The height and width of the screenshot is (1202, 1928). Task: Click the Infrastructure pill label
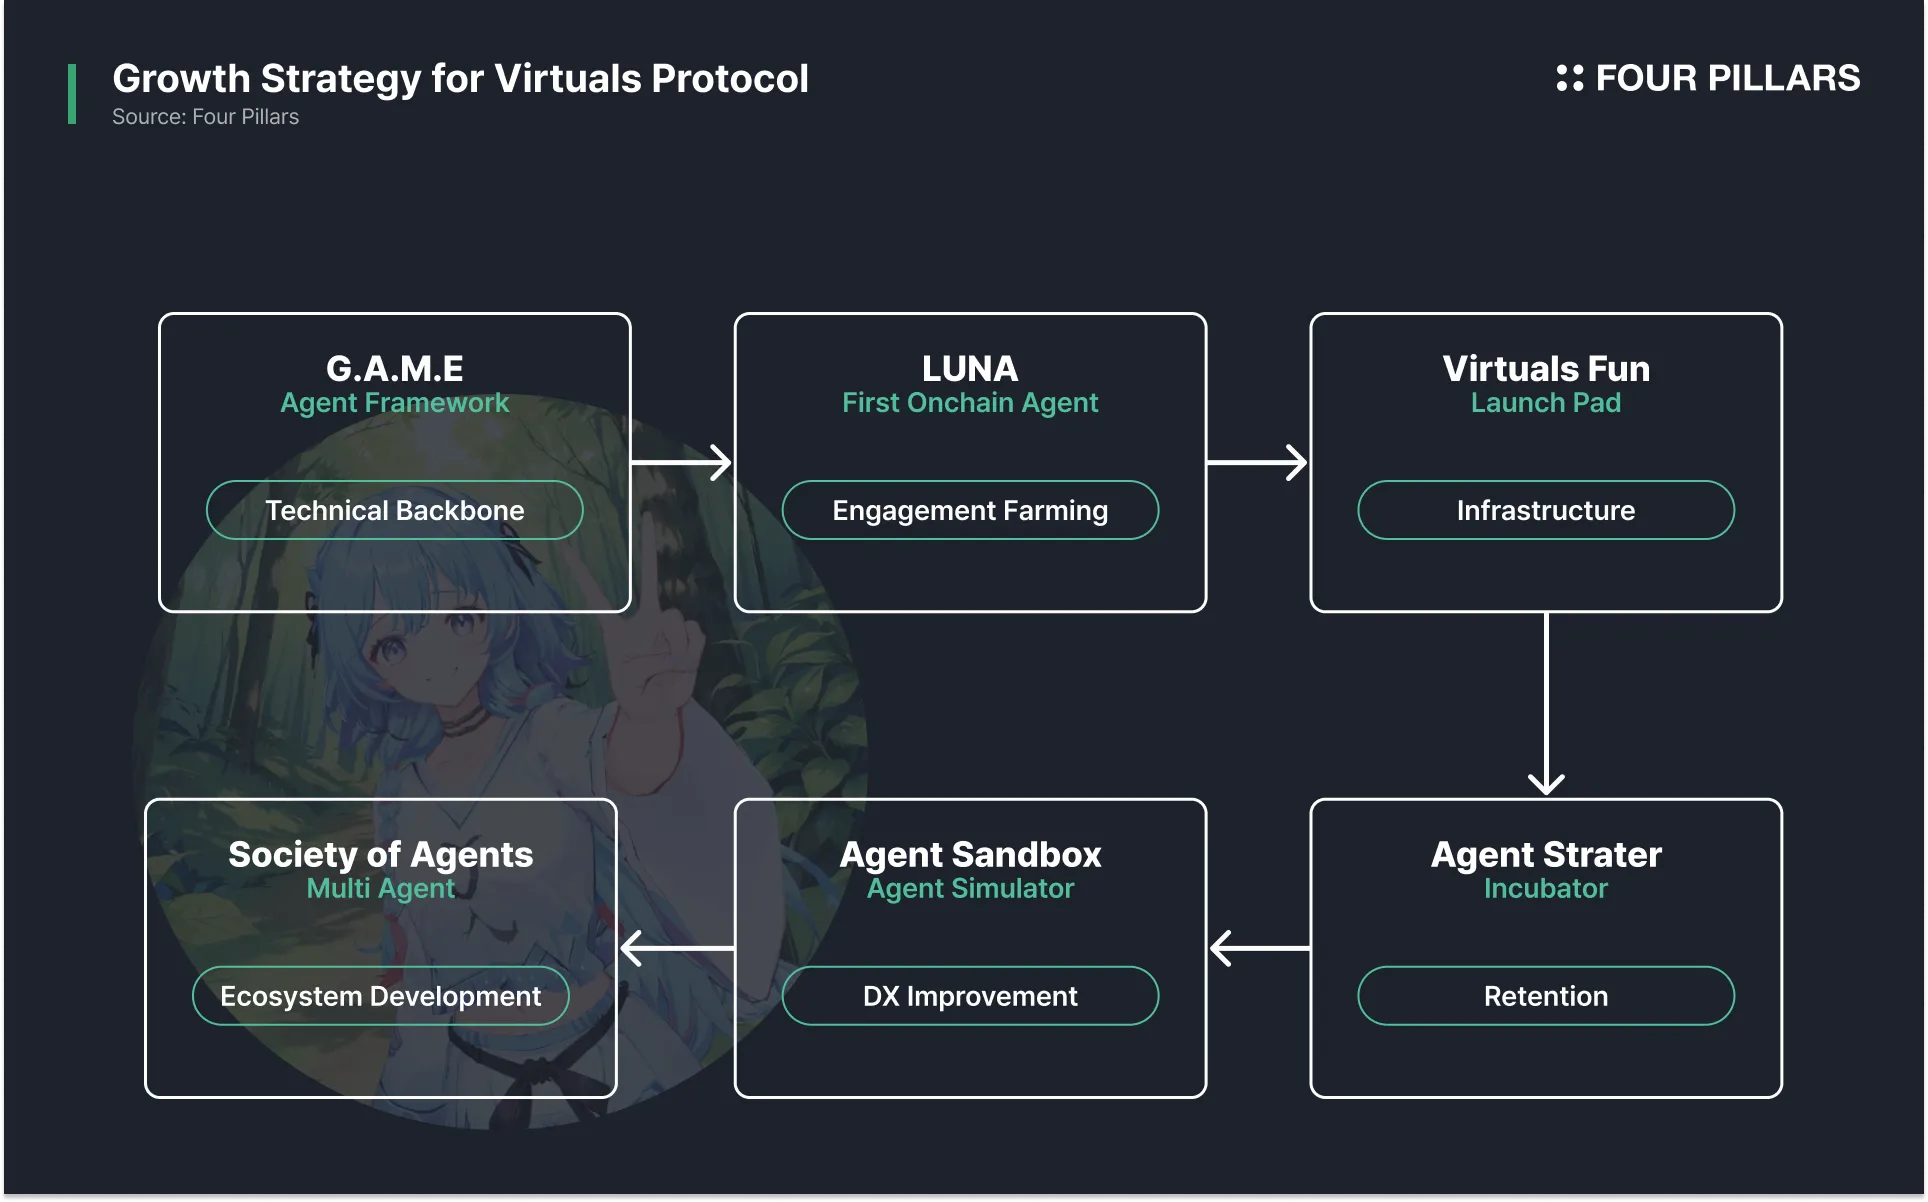[1545, 510]
